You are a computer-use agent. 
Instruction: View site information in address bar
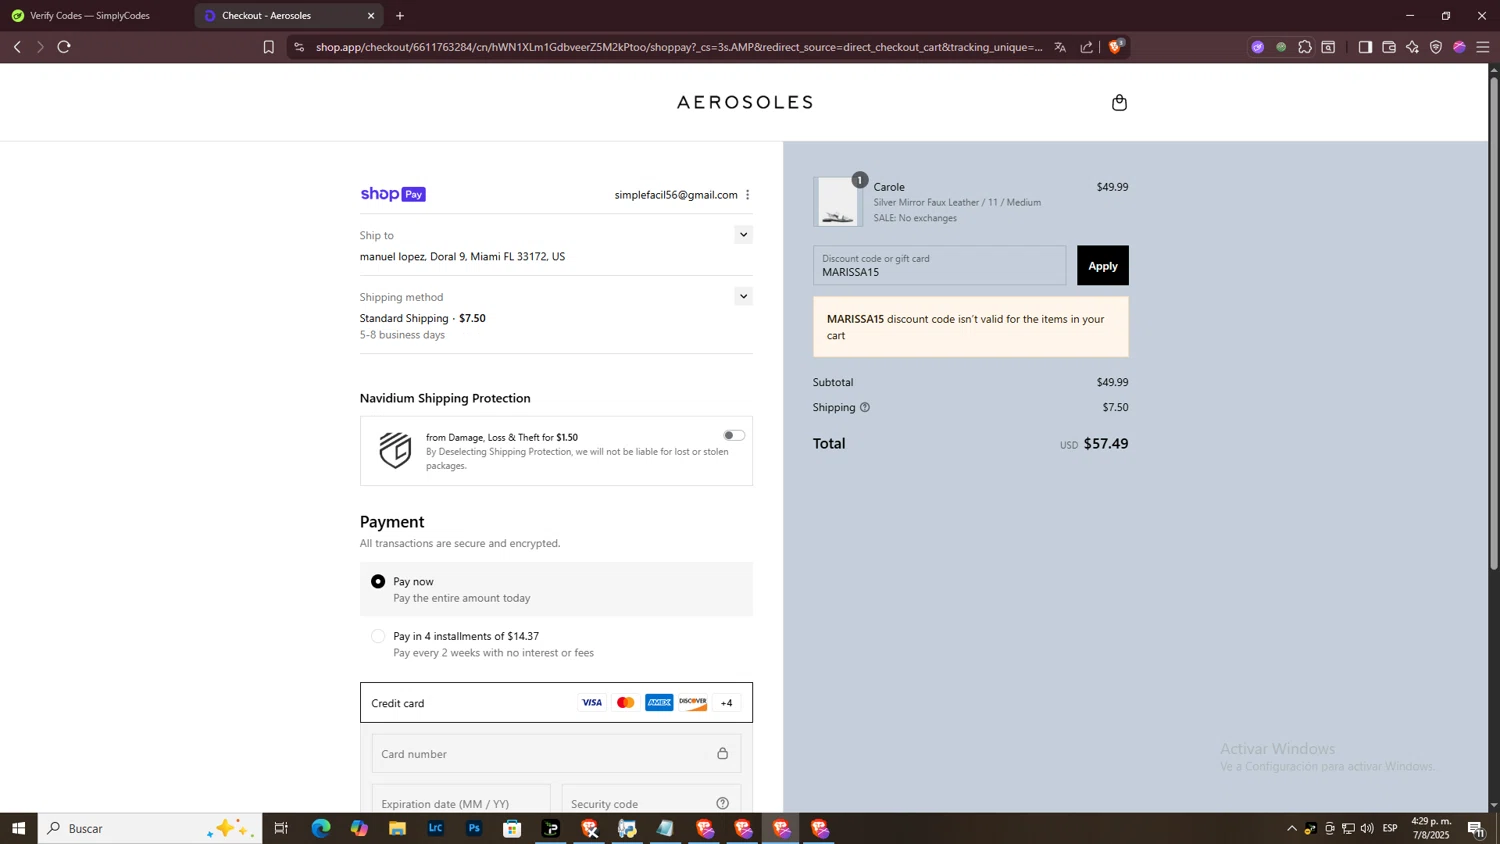tap(299, 47)
